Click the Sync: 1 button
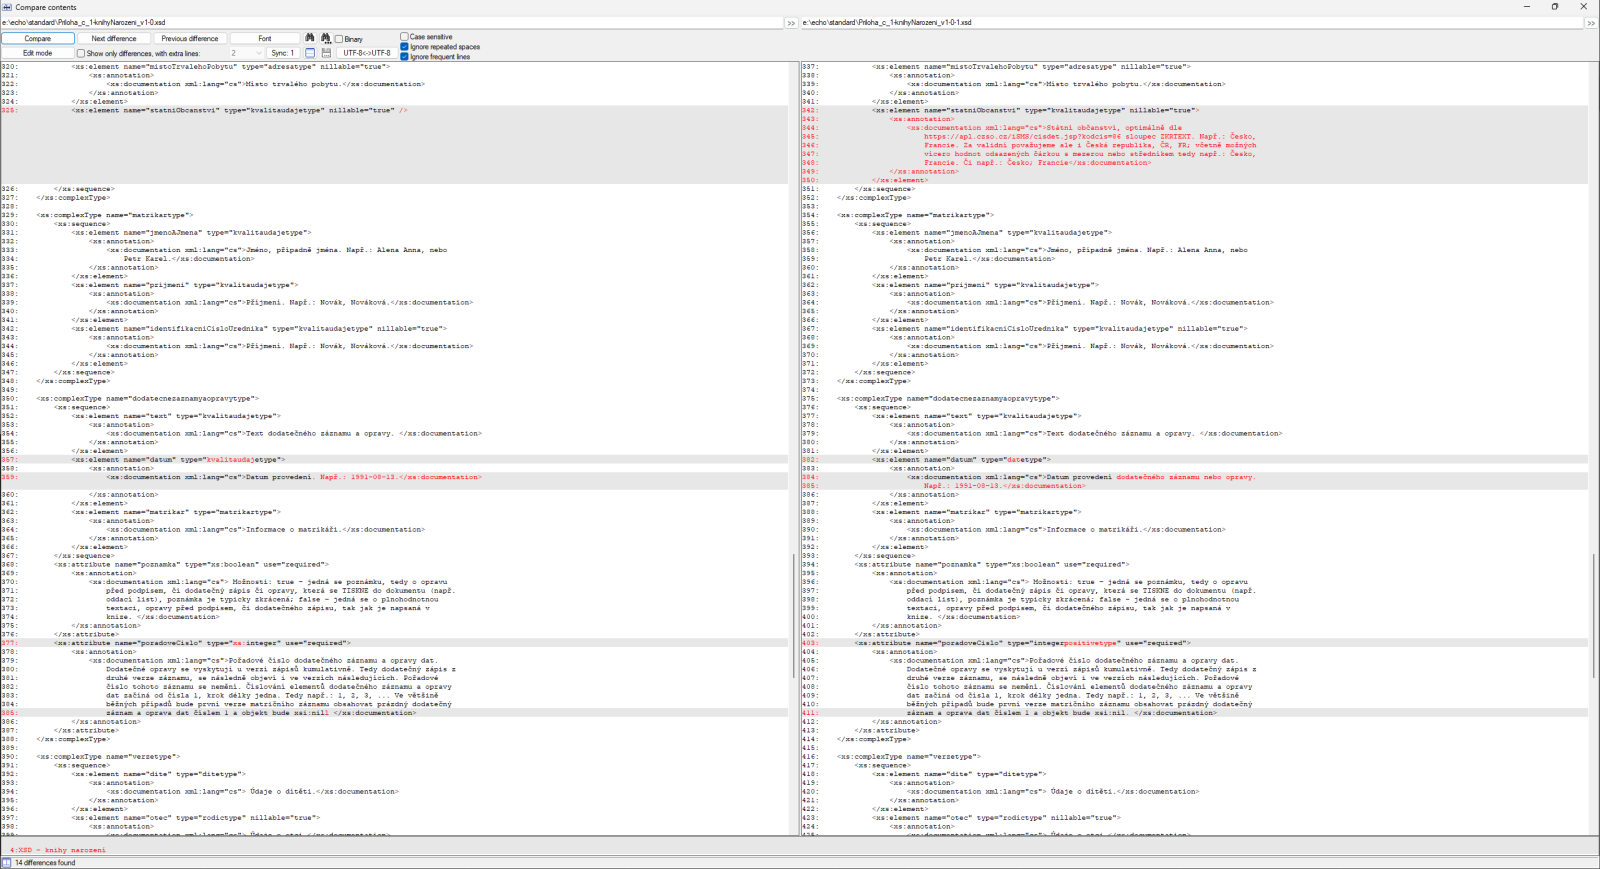The image size is (1600, 869). click(x=283, y=53)
